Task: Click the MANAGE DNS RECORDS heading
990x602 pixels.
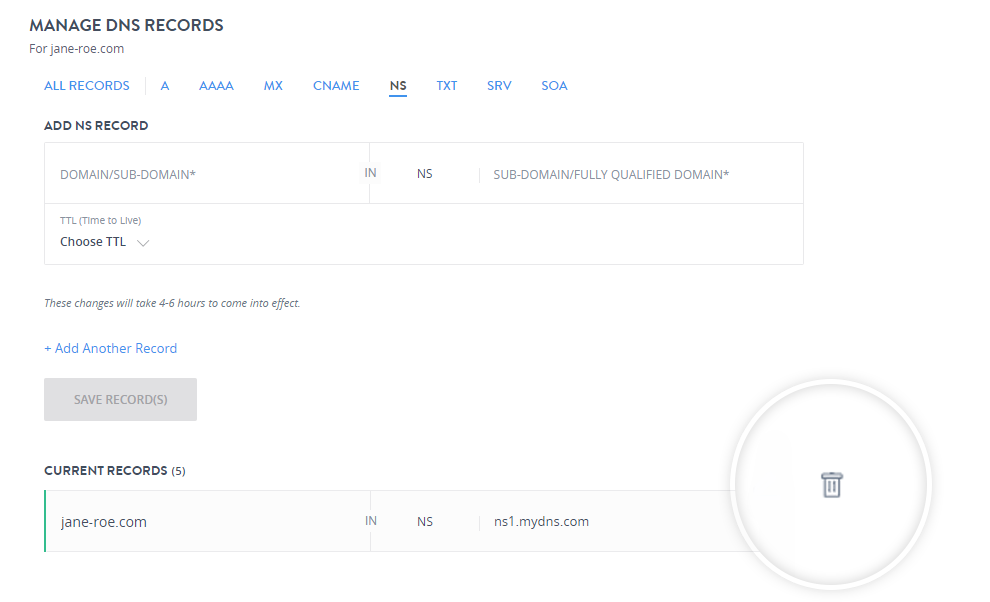Action: [126, 25]
